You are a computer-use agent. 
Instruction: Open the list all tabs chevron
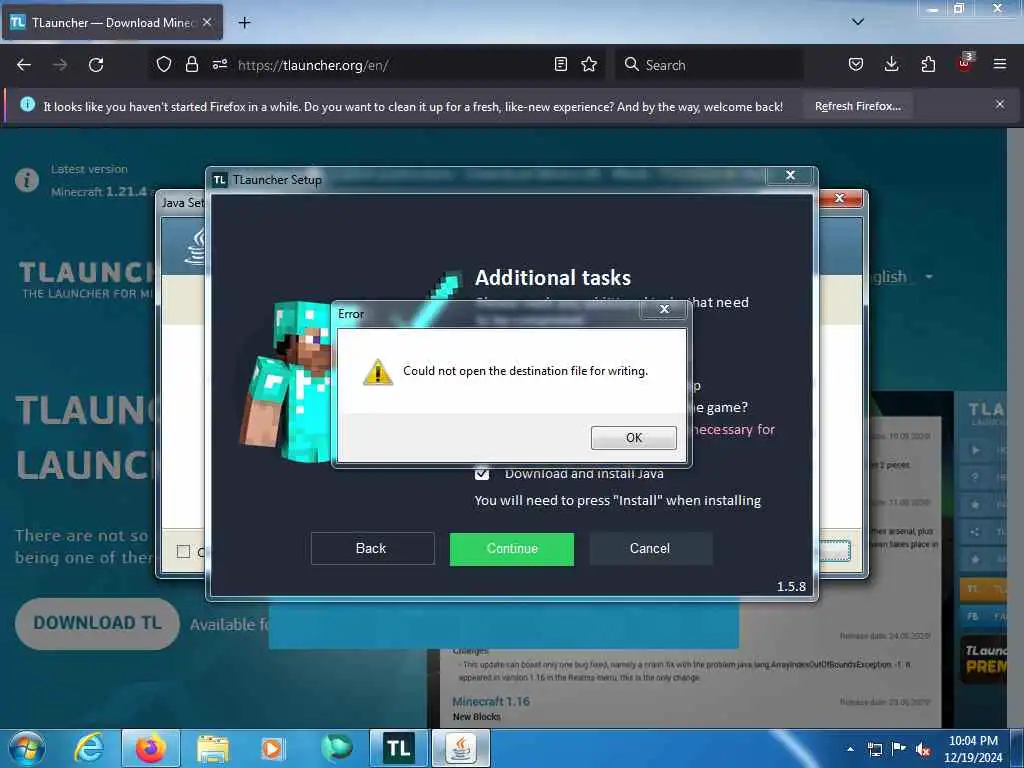tap(858, 22)
